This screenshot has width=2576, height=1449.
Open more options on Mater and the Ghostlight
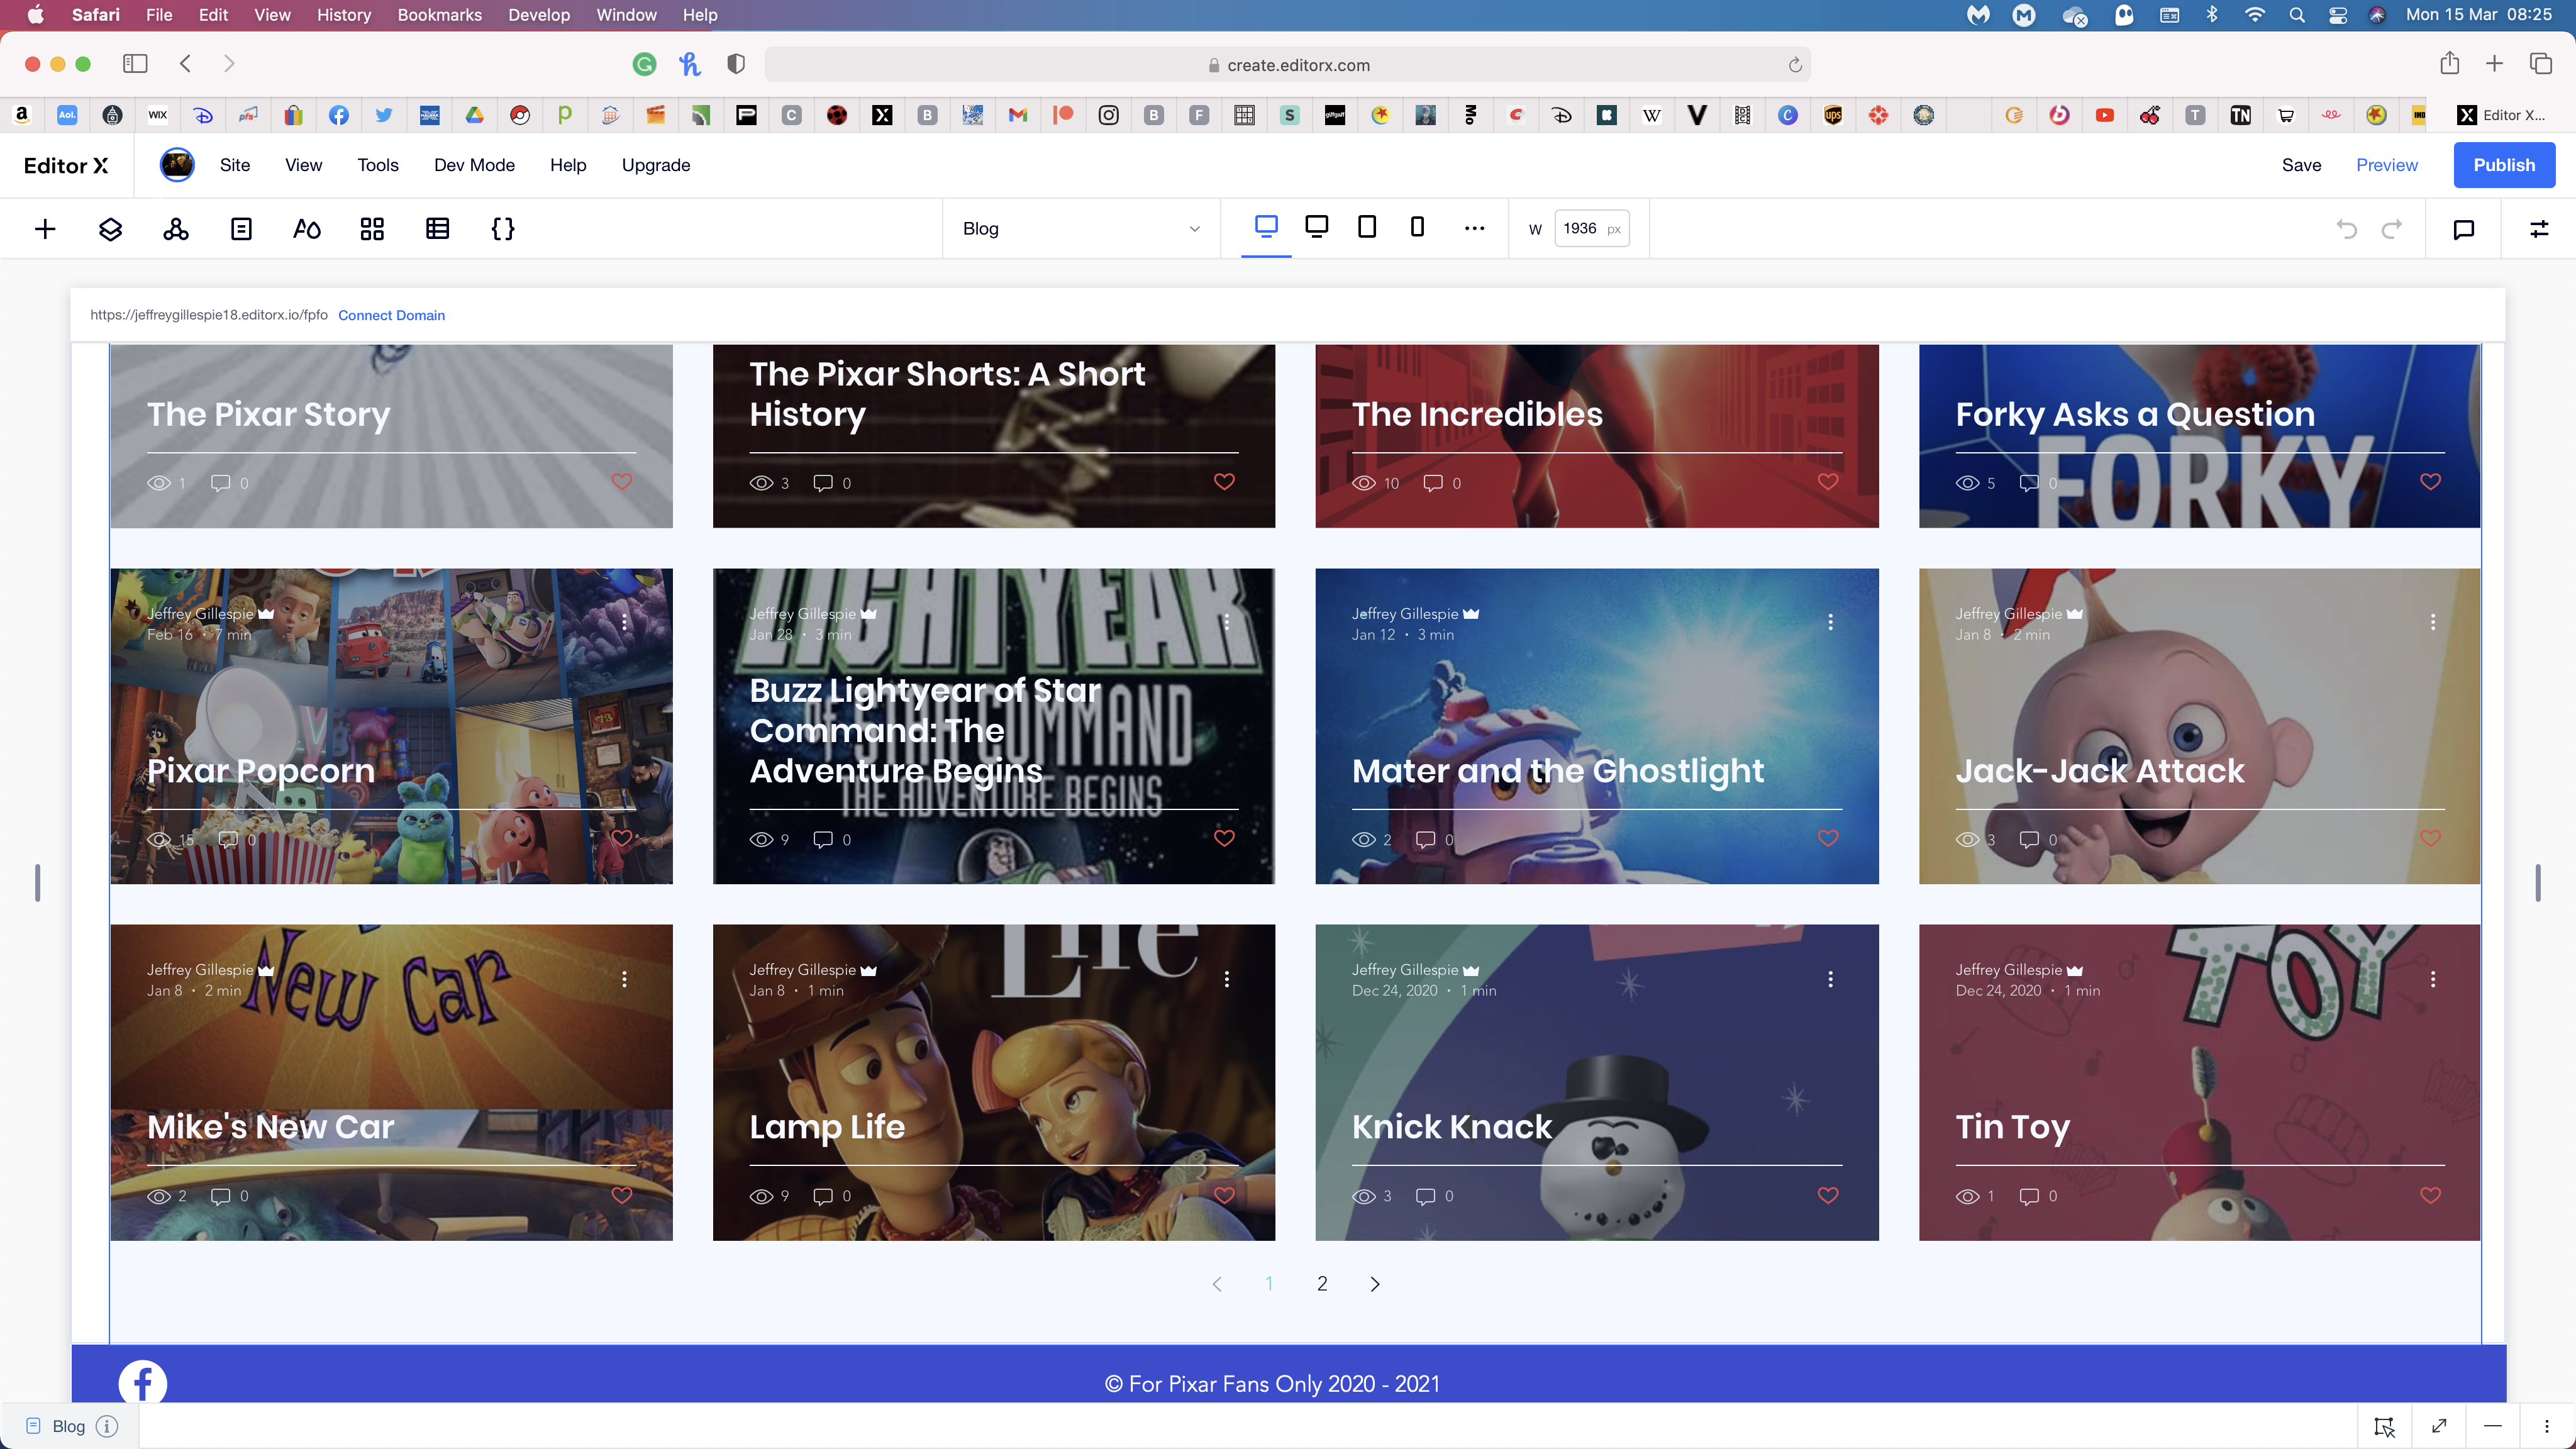point(1830,622)
